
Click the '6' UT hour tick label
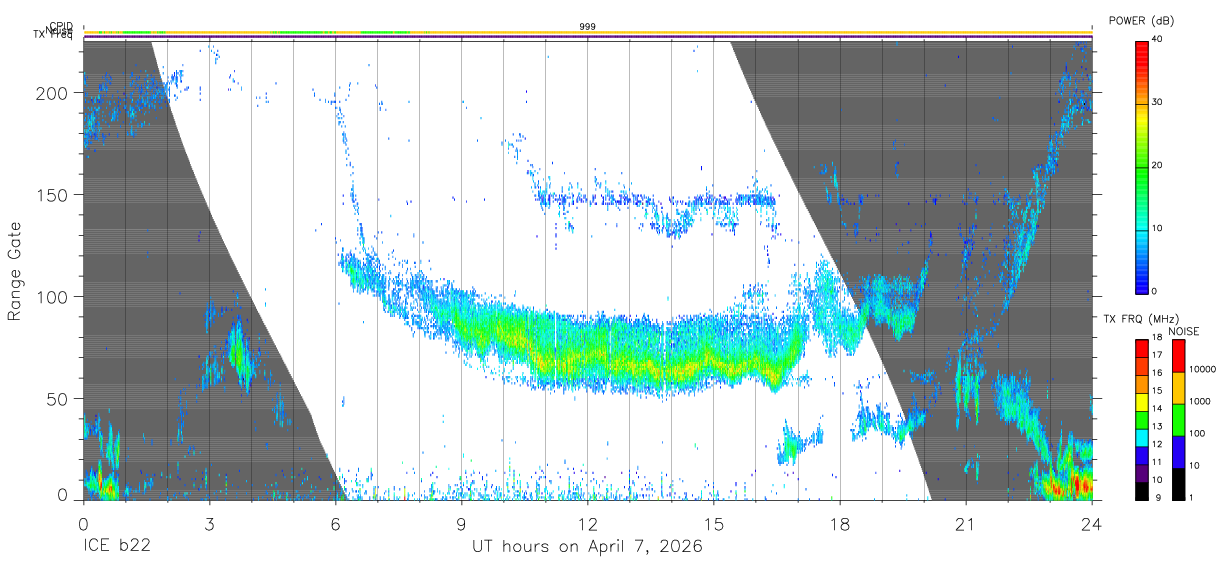pyautogui.click(x=335, y=523)
